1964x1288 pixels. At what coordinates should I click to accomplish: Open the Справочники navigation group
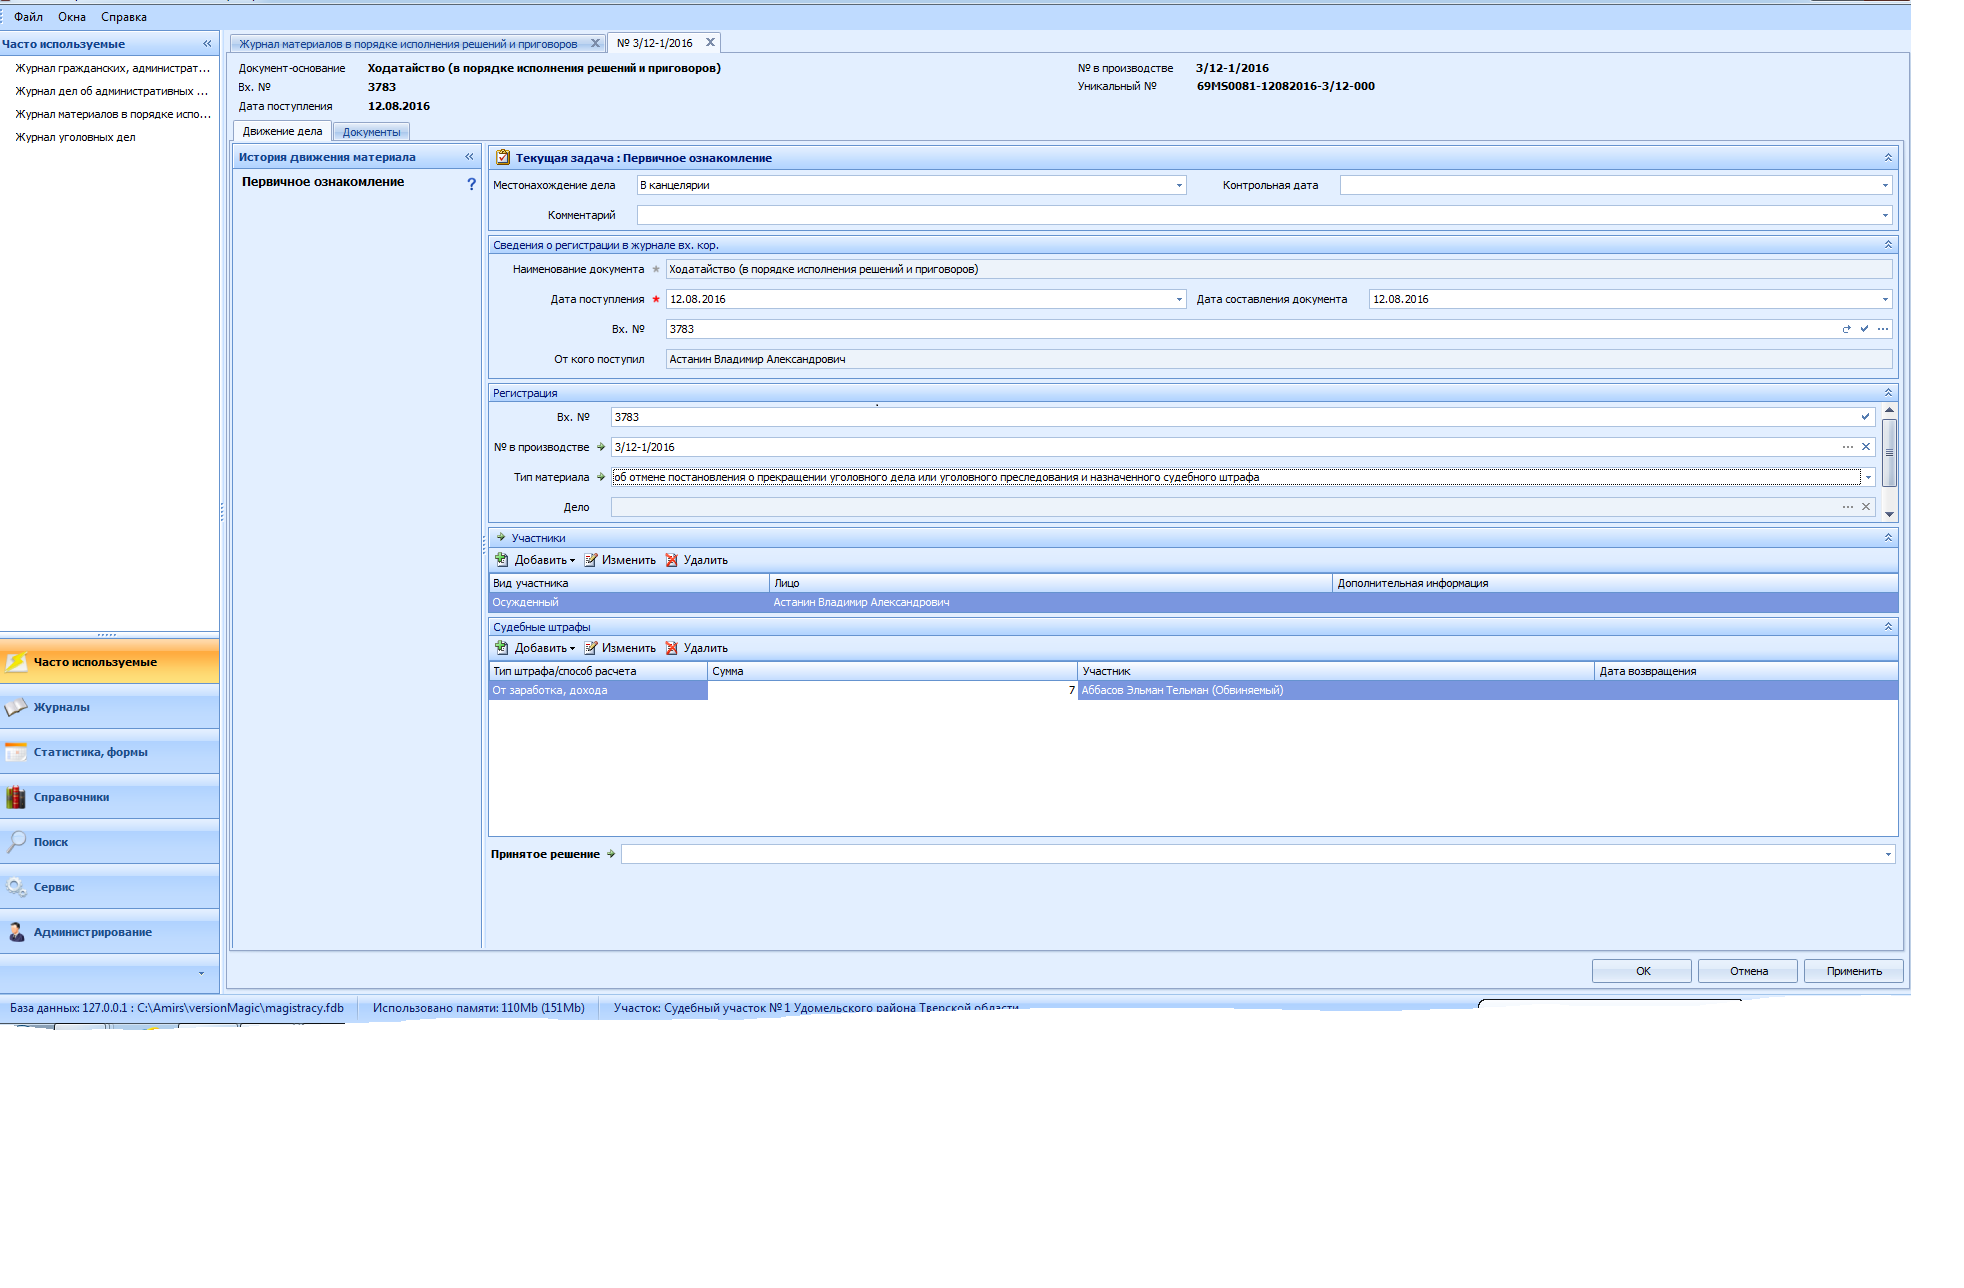(110, 797)
